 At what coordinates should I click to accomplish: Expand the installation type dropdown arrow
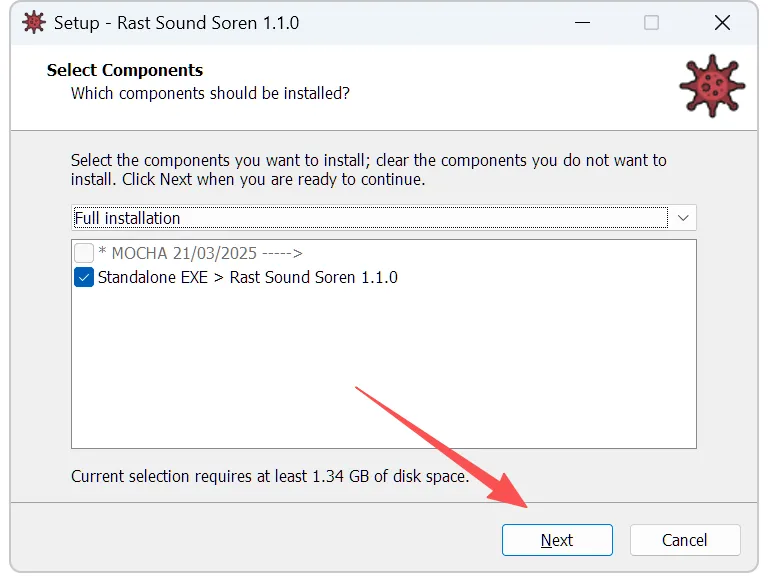683,218
